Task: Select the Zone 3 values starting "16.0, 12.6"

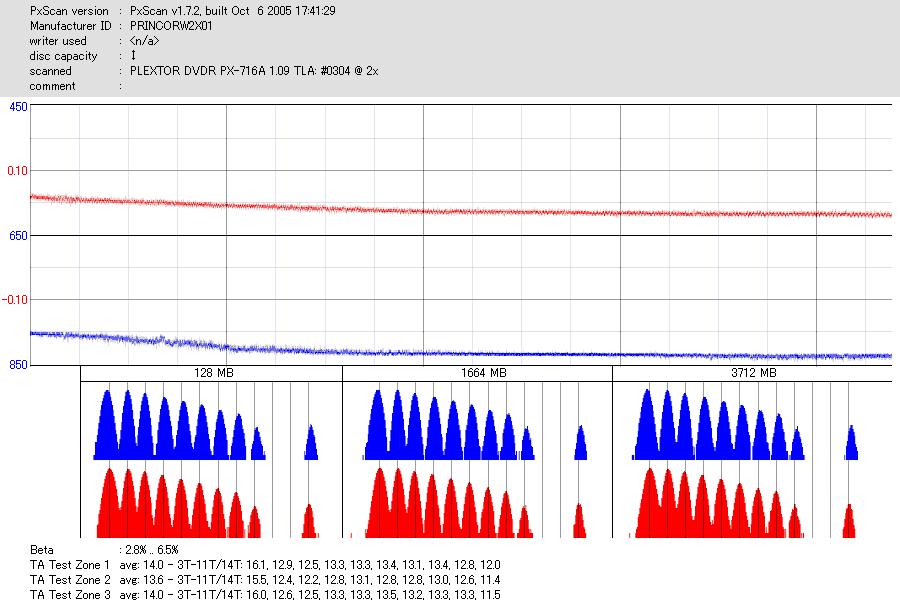Action: click(373, 594)
